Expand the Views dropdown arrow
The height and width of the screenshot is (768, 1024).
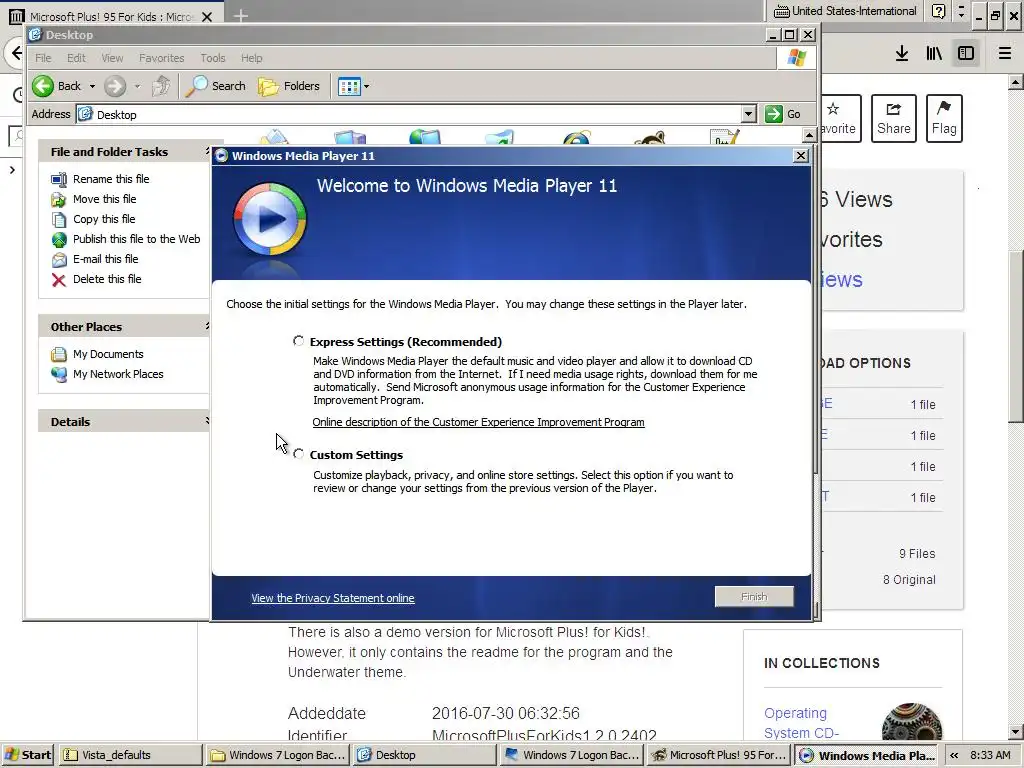(366, 86)
